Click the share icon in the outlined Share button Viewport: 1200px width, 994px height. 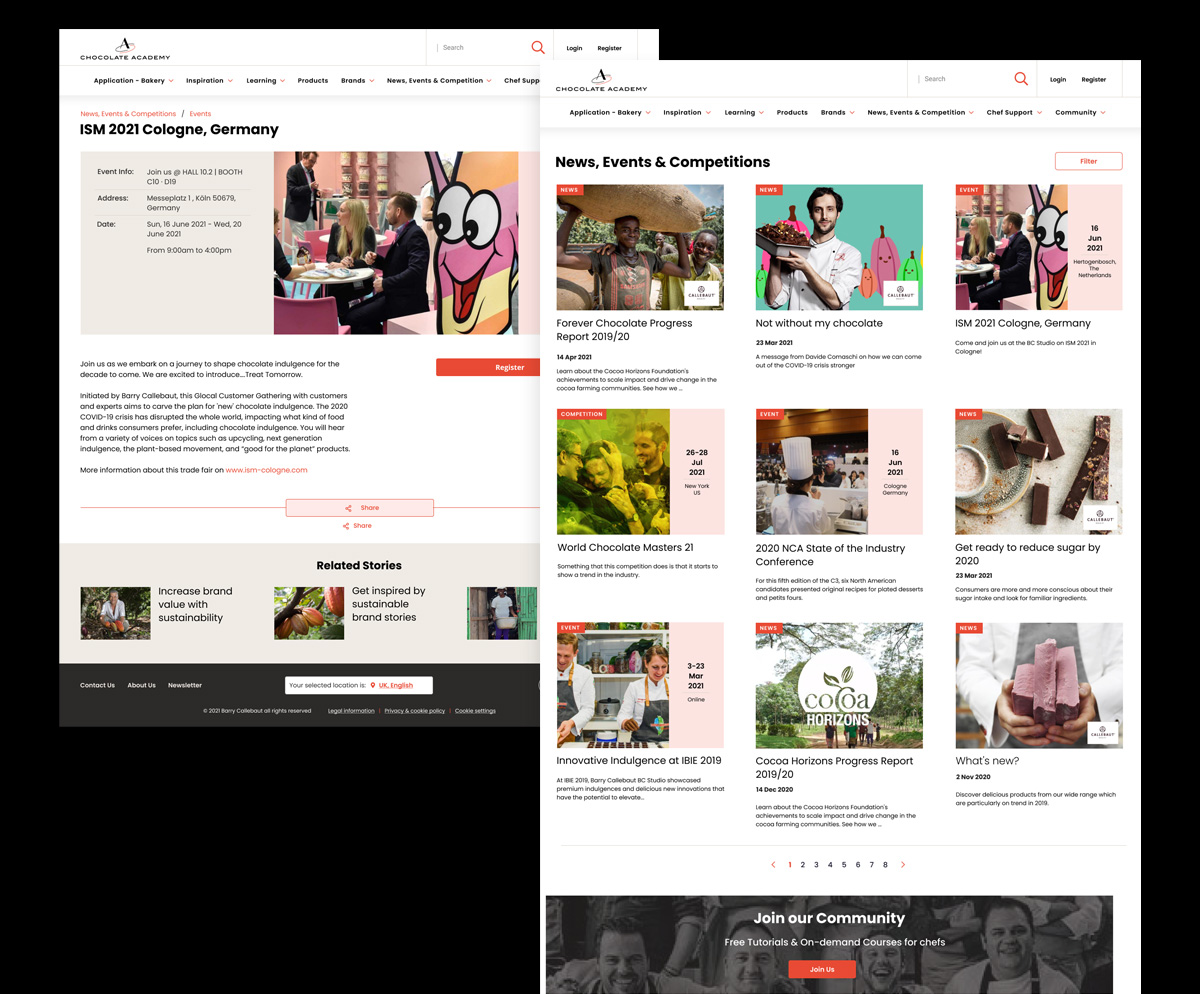(348, 508)
